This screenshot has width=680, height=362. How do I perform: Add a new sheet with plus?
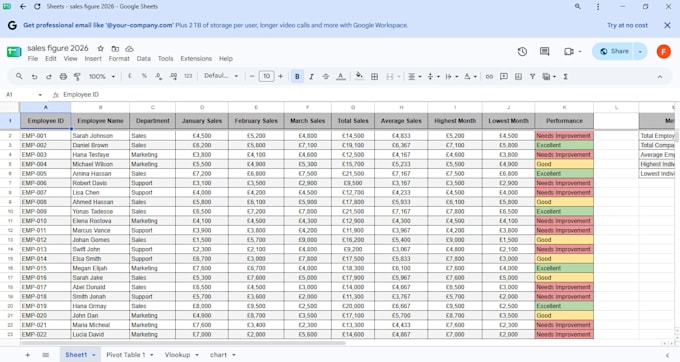point(28,355)
